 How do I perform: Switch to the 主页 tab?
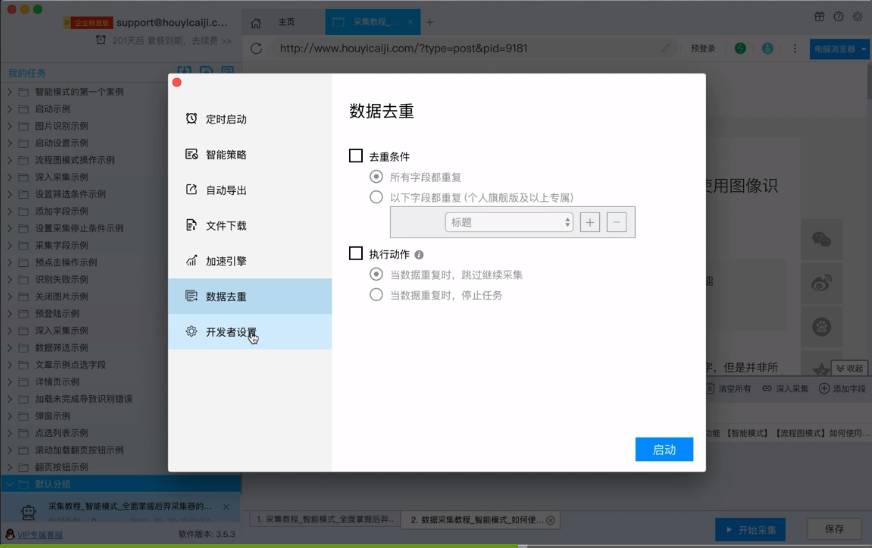[286, 22]
